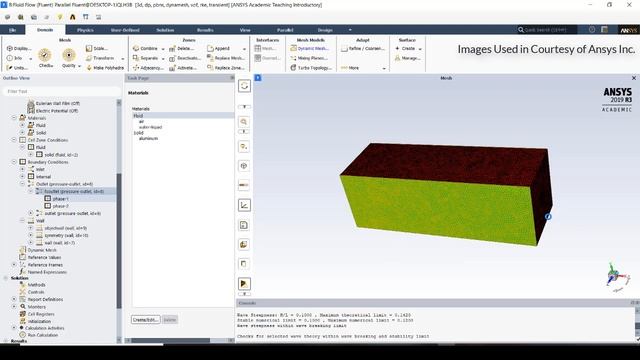Open the Surface Create dropdown

[420, 49]
